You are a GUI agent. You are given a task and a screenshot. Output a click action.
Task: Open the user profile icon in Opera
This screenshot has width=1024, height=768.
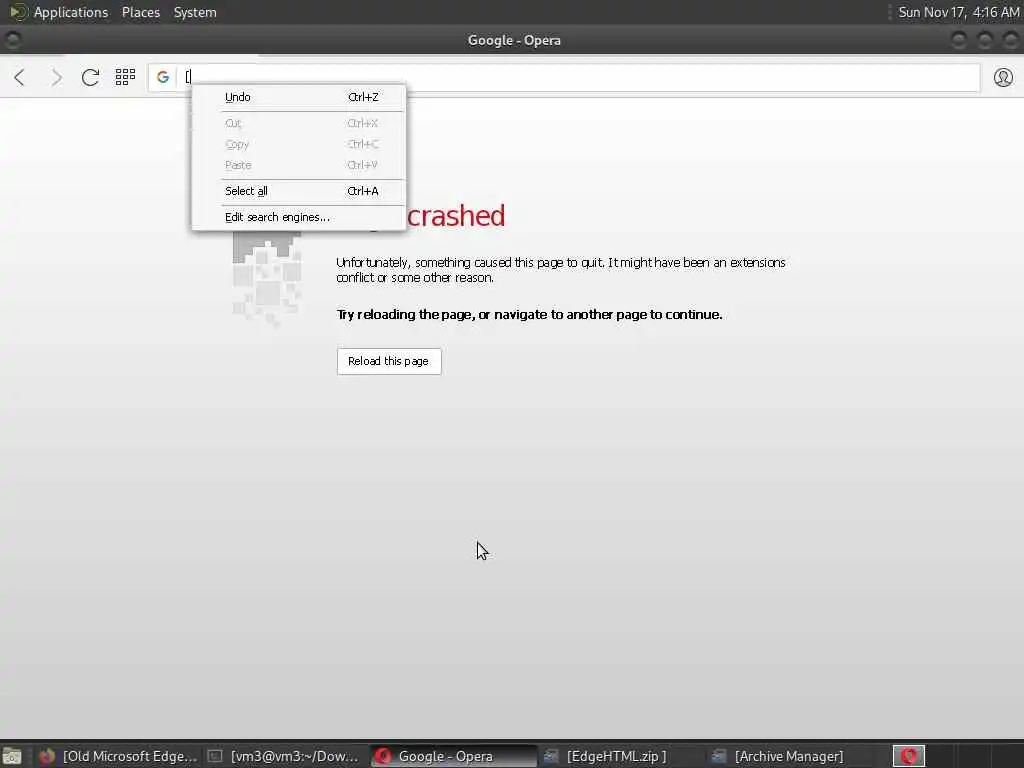pyautogui.click(x=1003, y=77)
